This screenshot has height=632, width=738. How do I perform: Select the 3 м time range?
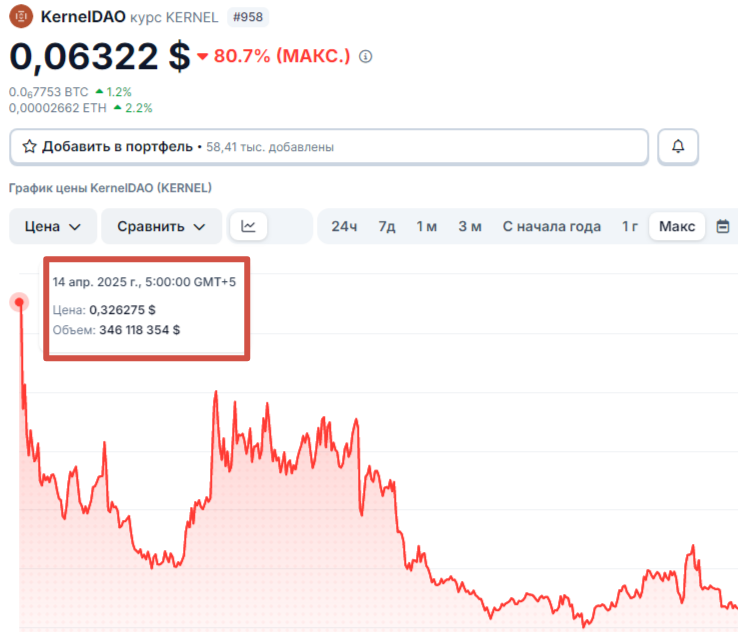click(x=470, y=226)
